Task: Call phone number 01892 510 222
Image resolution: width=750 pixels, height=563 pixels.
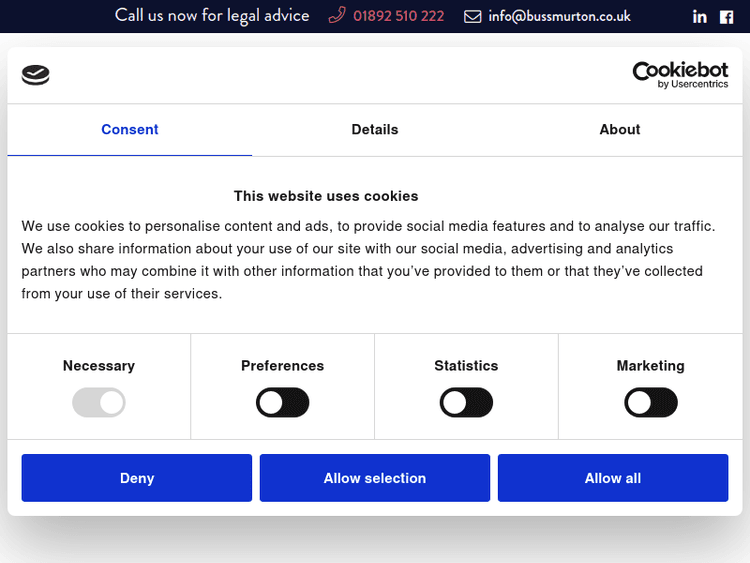Action: pos(398,16)
